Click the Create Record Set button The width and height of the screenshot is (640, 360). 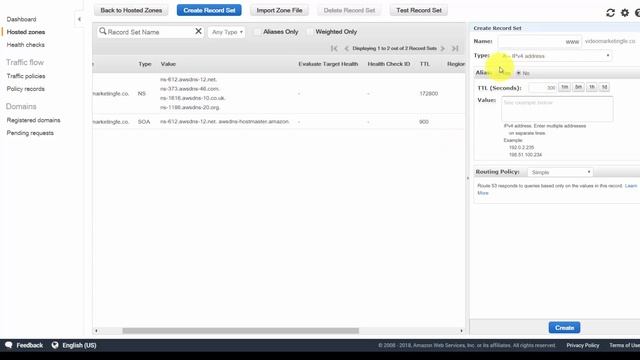click(x=209, y=10)
